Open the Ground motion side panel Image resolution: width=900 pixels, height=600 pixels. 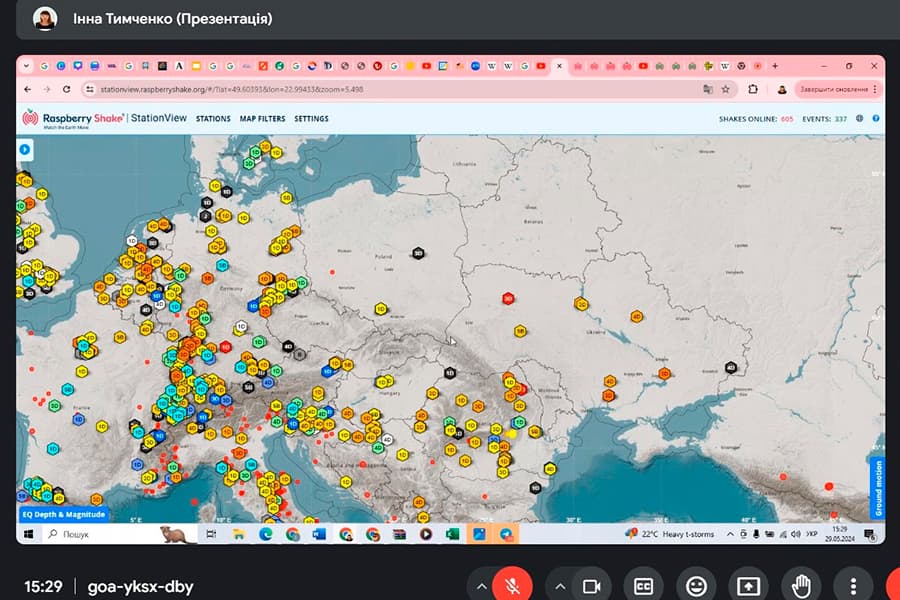[x=877, y=487]
